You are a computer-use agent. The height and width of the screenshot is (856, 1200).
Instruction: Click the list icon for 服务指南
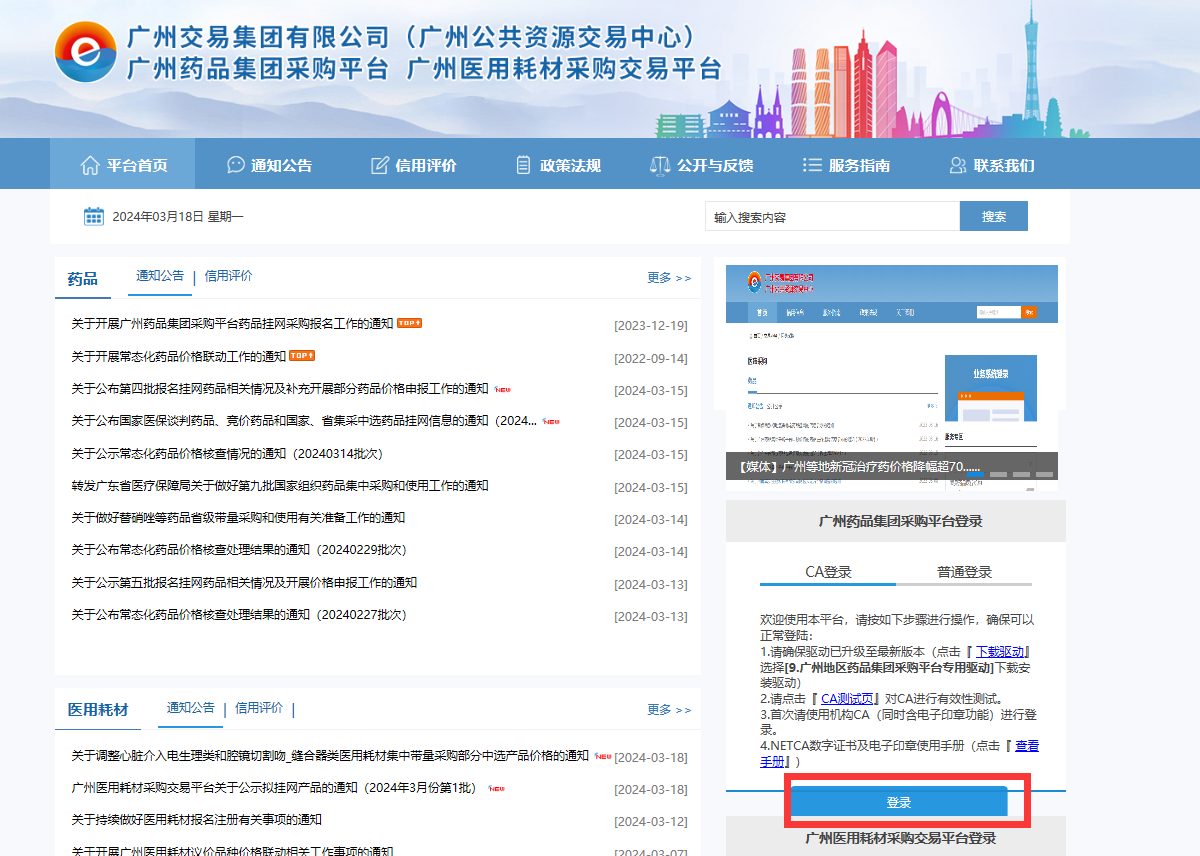click(812, 165)
